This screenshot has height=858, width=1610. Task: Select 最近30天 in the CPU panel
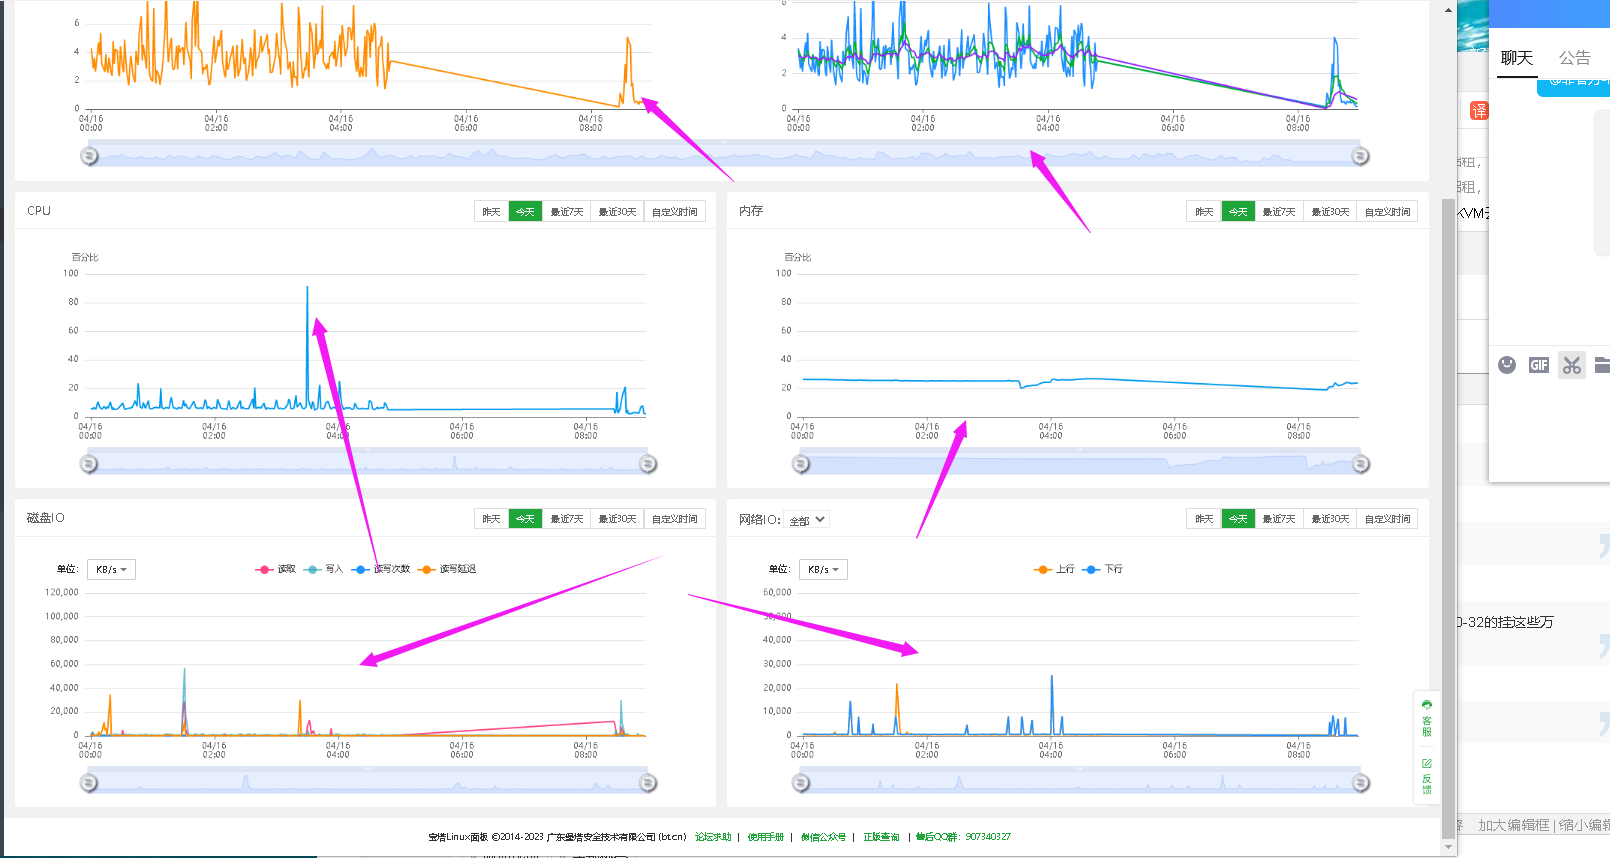click(x=617, y=211)
